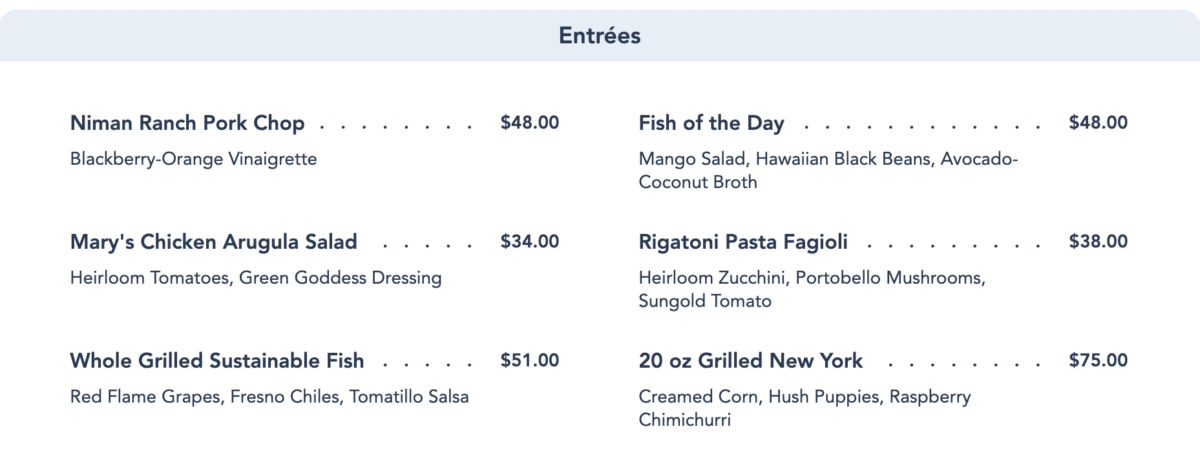Click the $51.00 price
Image resolution: width=1200 pixels, height=473 pixels.
click(x=529, y=360)
